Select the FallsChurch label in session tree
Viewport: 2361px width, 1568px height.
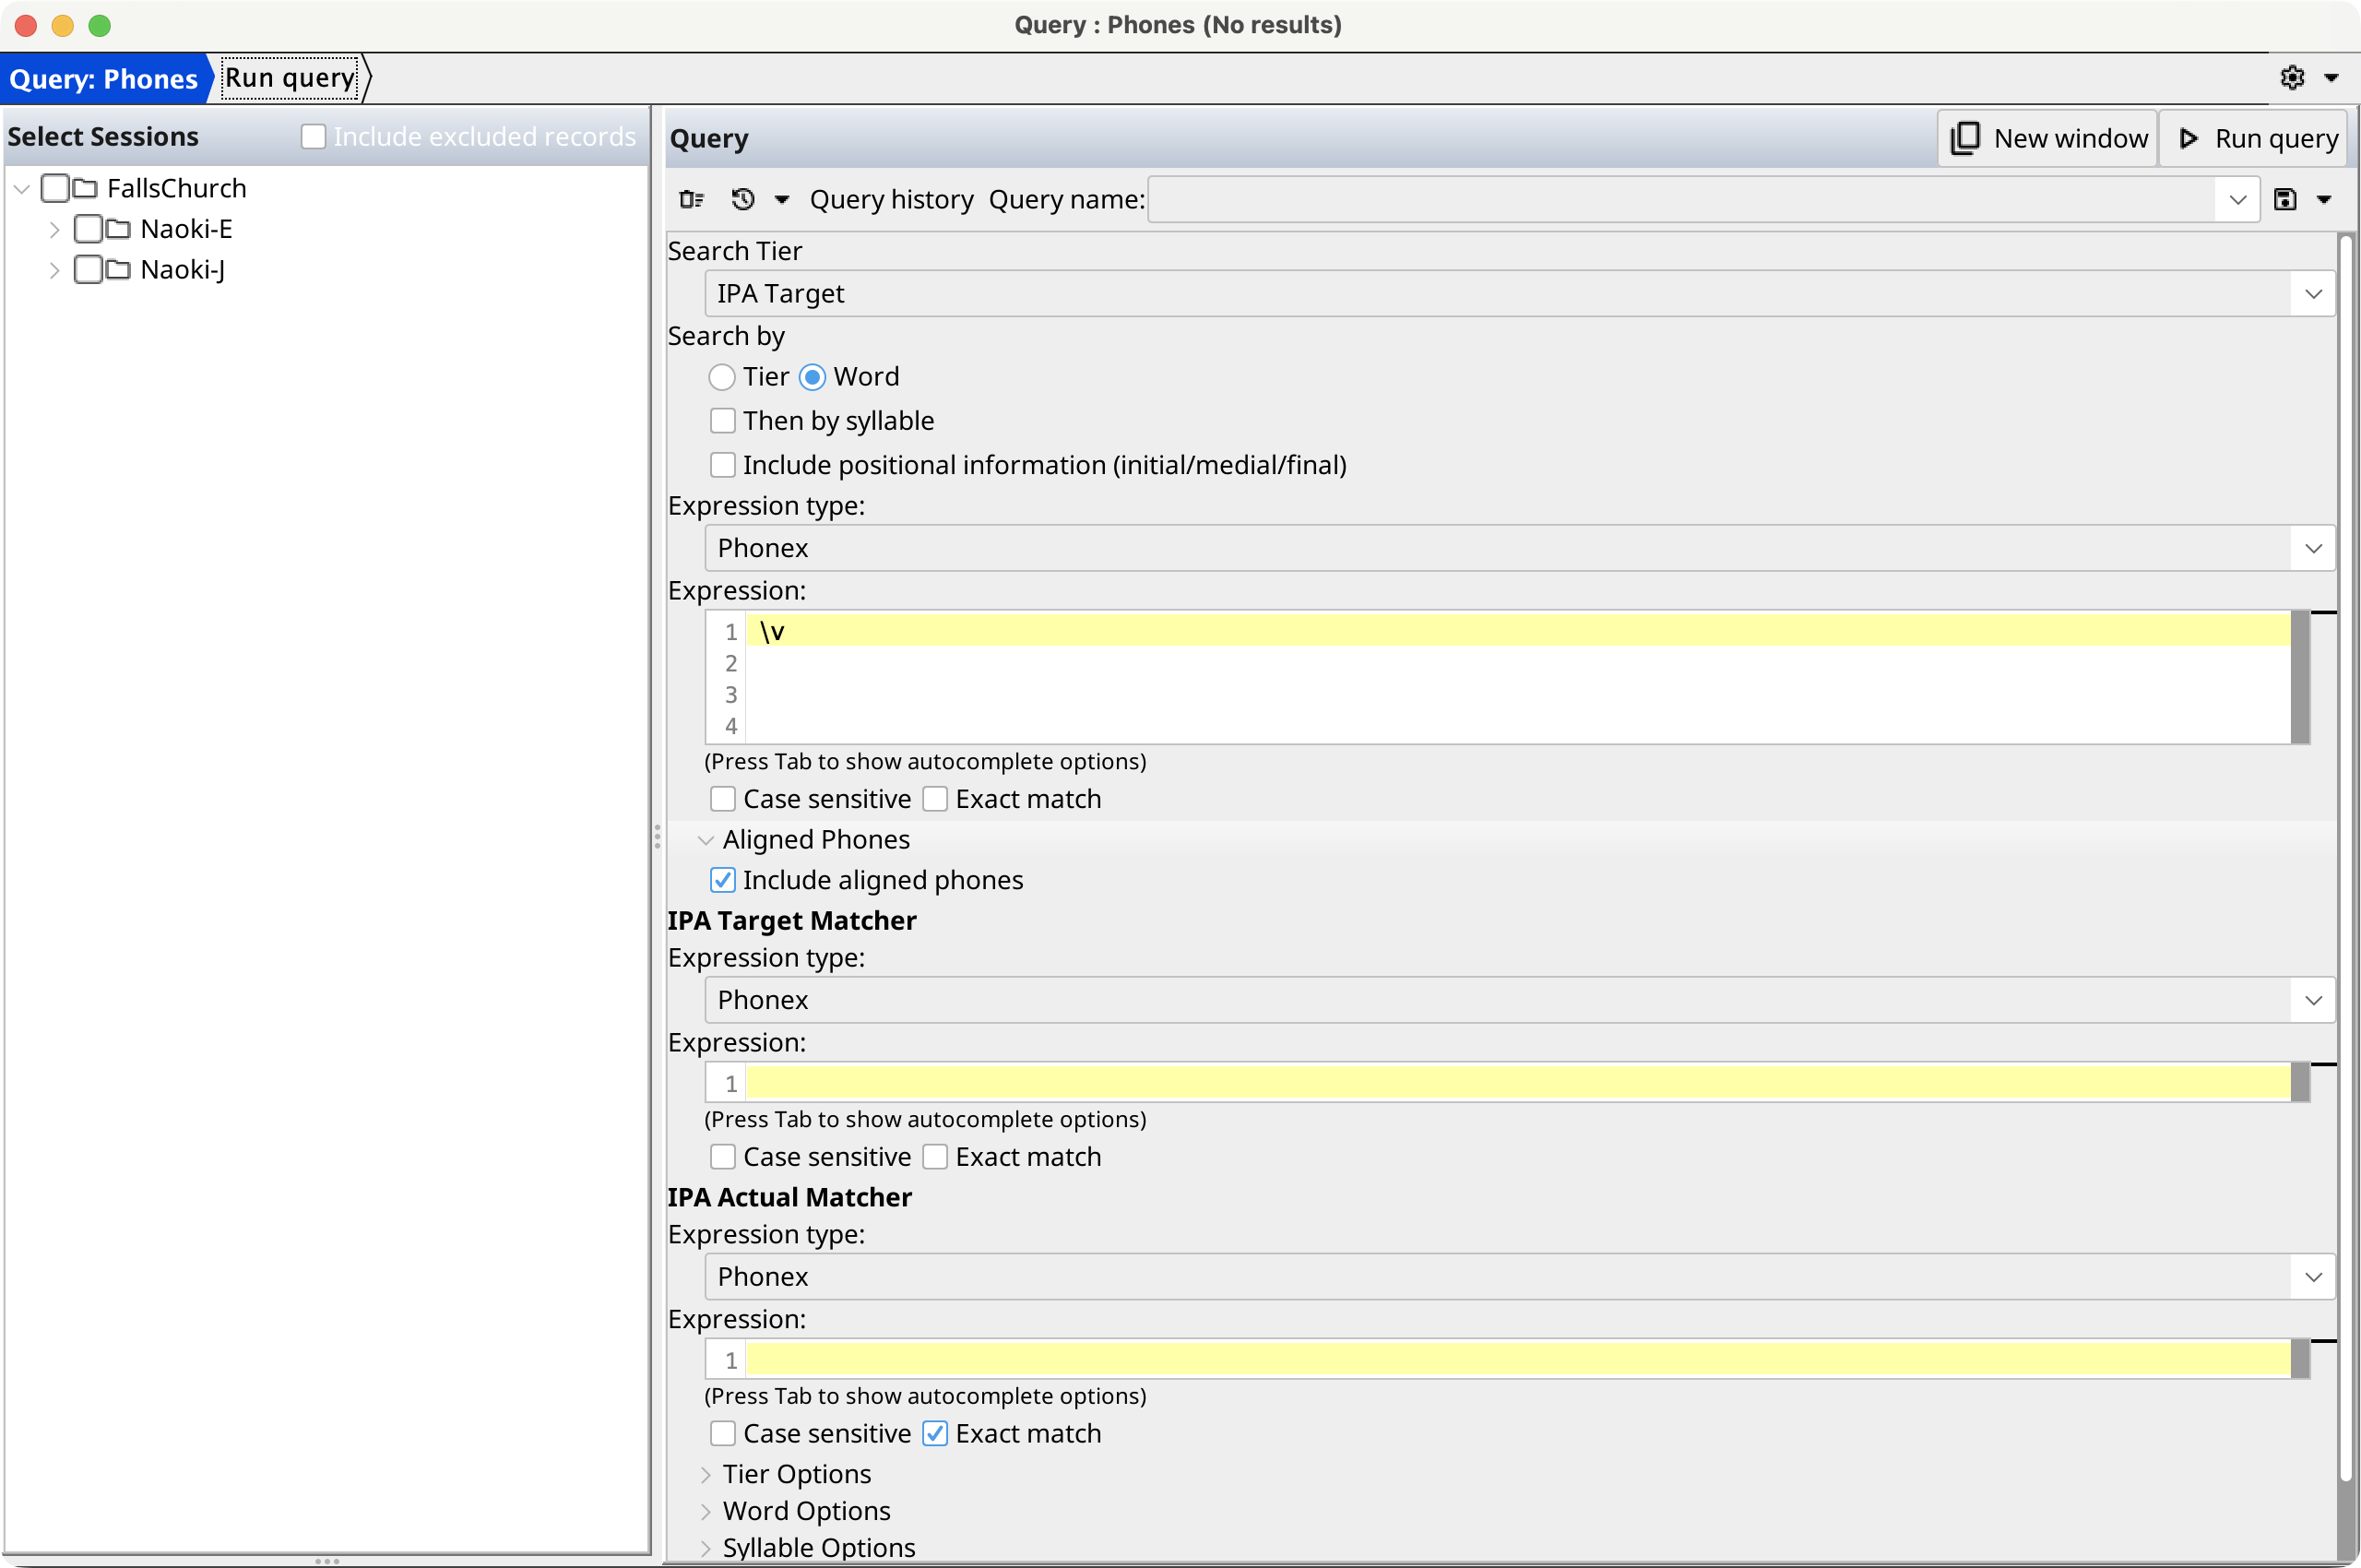click(x=176, y=188)
